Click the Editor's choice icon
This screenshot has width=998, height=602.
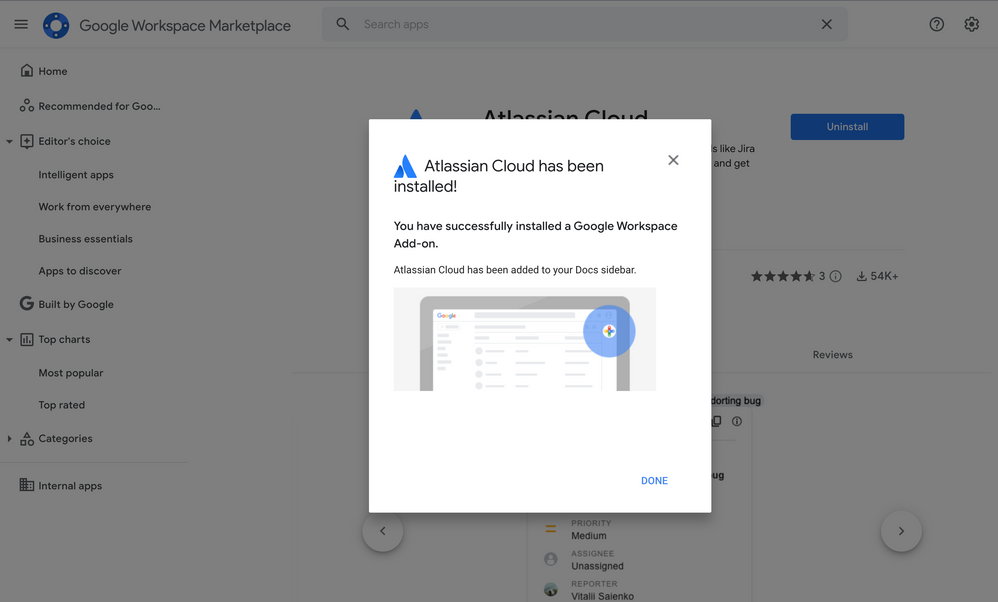(x=27, y=141)
